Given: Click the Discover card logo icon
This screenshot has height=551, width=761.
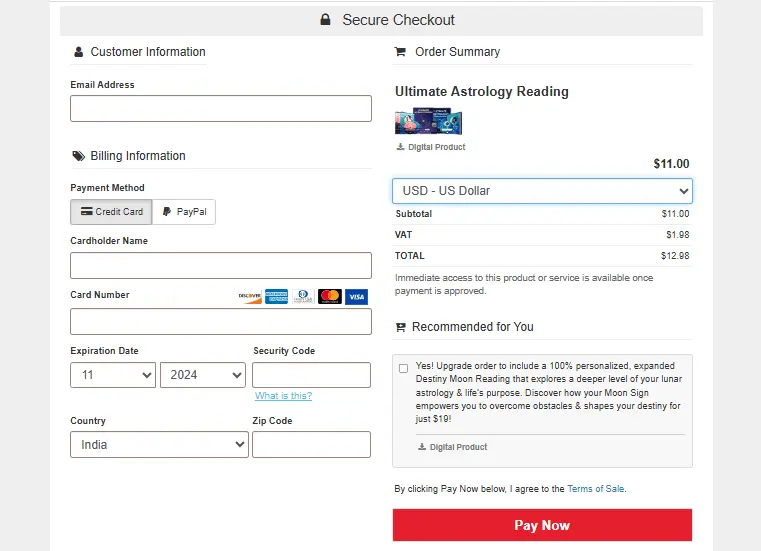Looking at the screenshot, I should click(x=250, y=297).
